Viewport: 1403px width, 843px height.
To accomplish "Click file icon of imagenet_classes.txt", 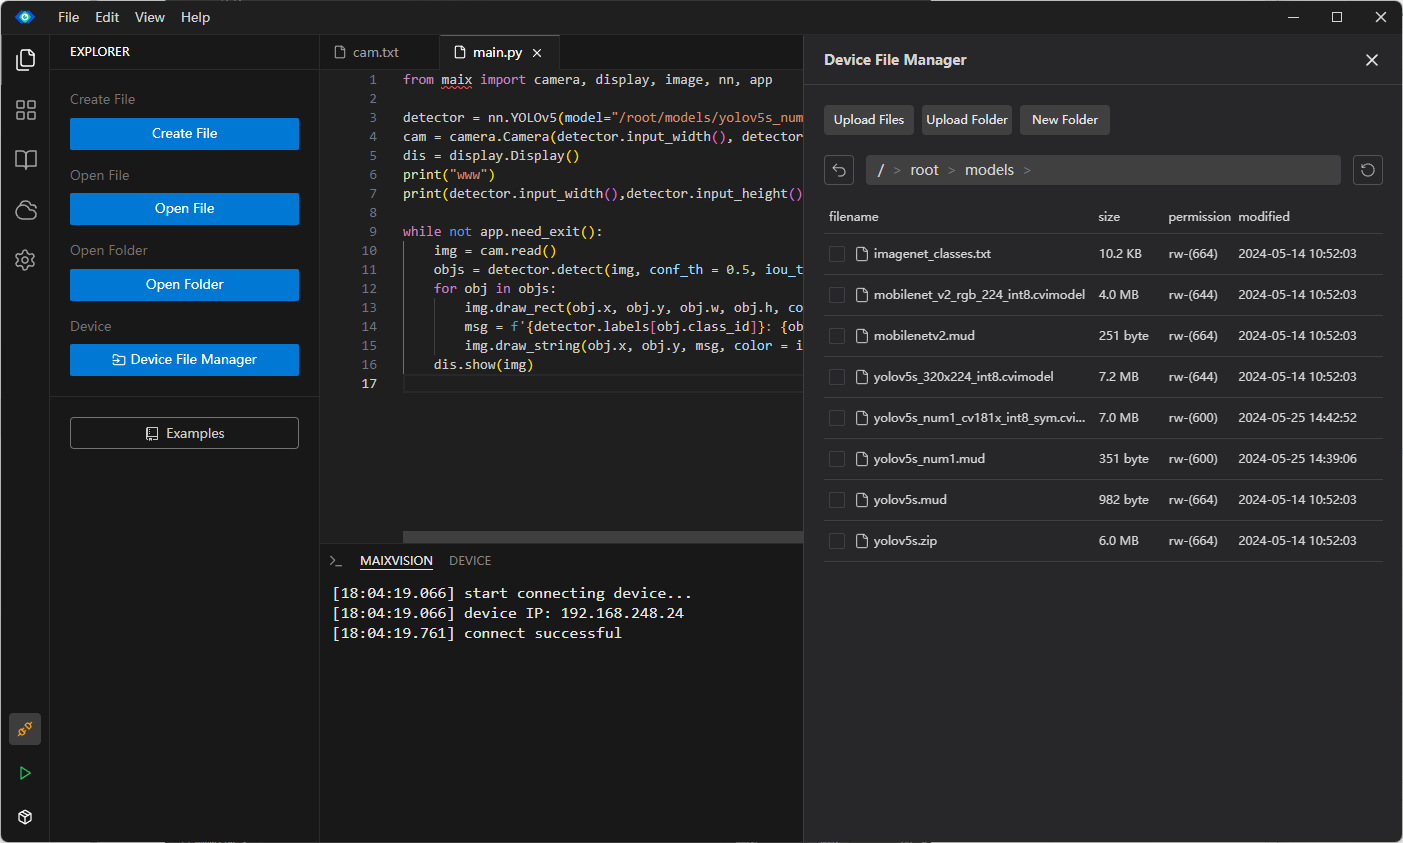I will (862, 254).
